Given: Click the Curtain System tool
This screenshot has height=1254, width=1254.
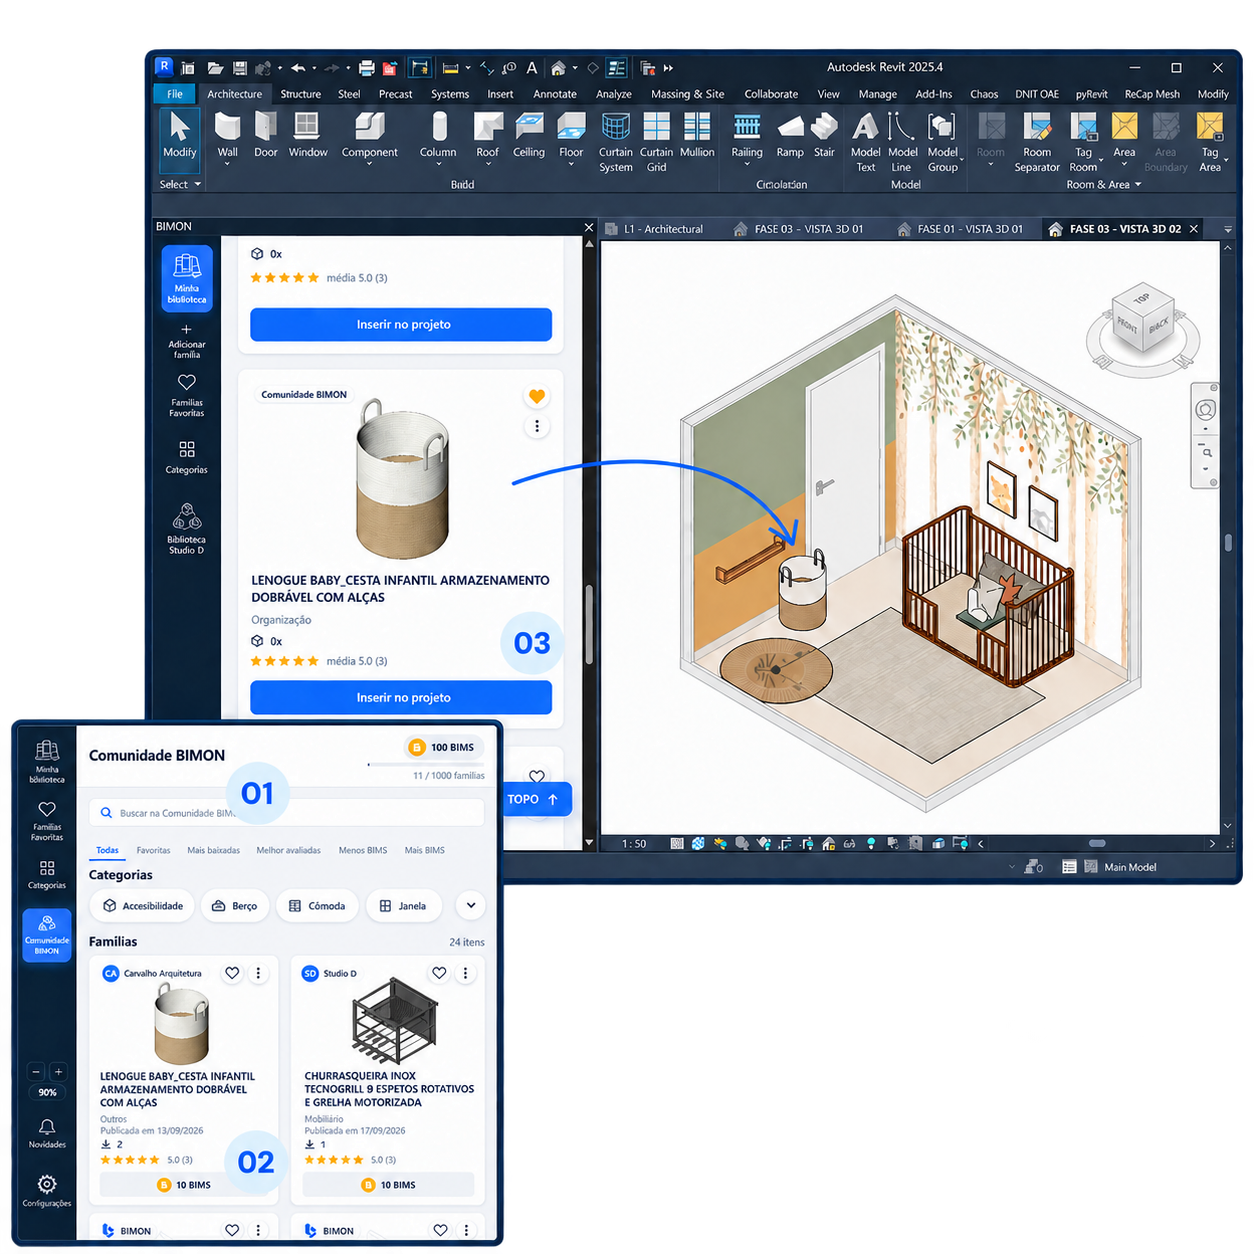Looking at the screenshot, I should click(x=616, y=142).
